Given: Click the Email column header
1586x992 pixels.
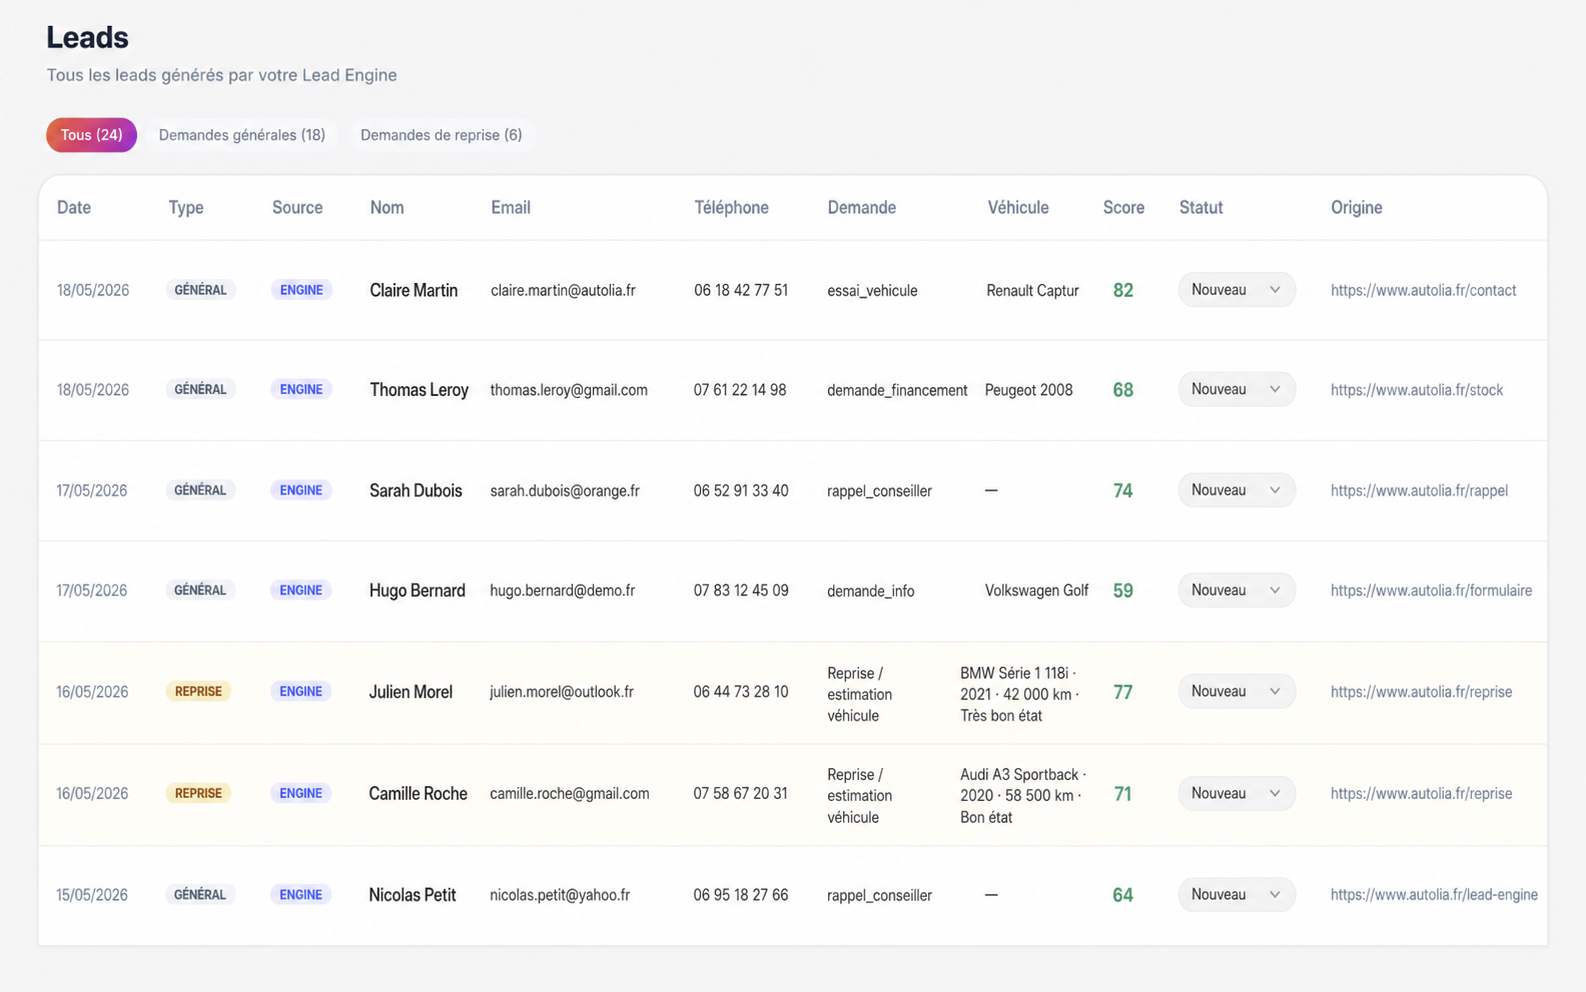Looking at the screenshot, I should pyautogui.click(x=510, y=207).
